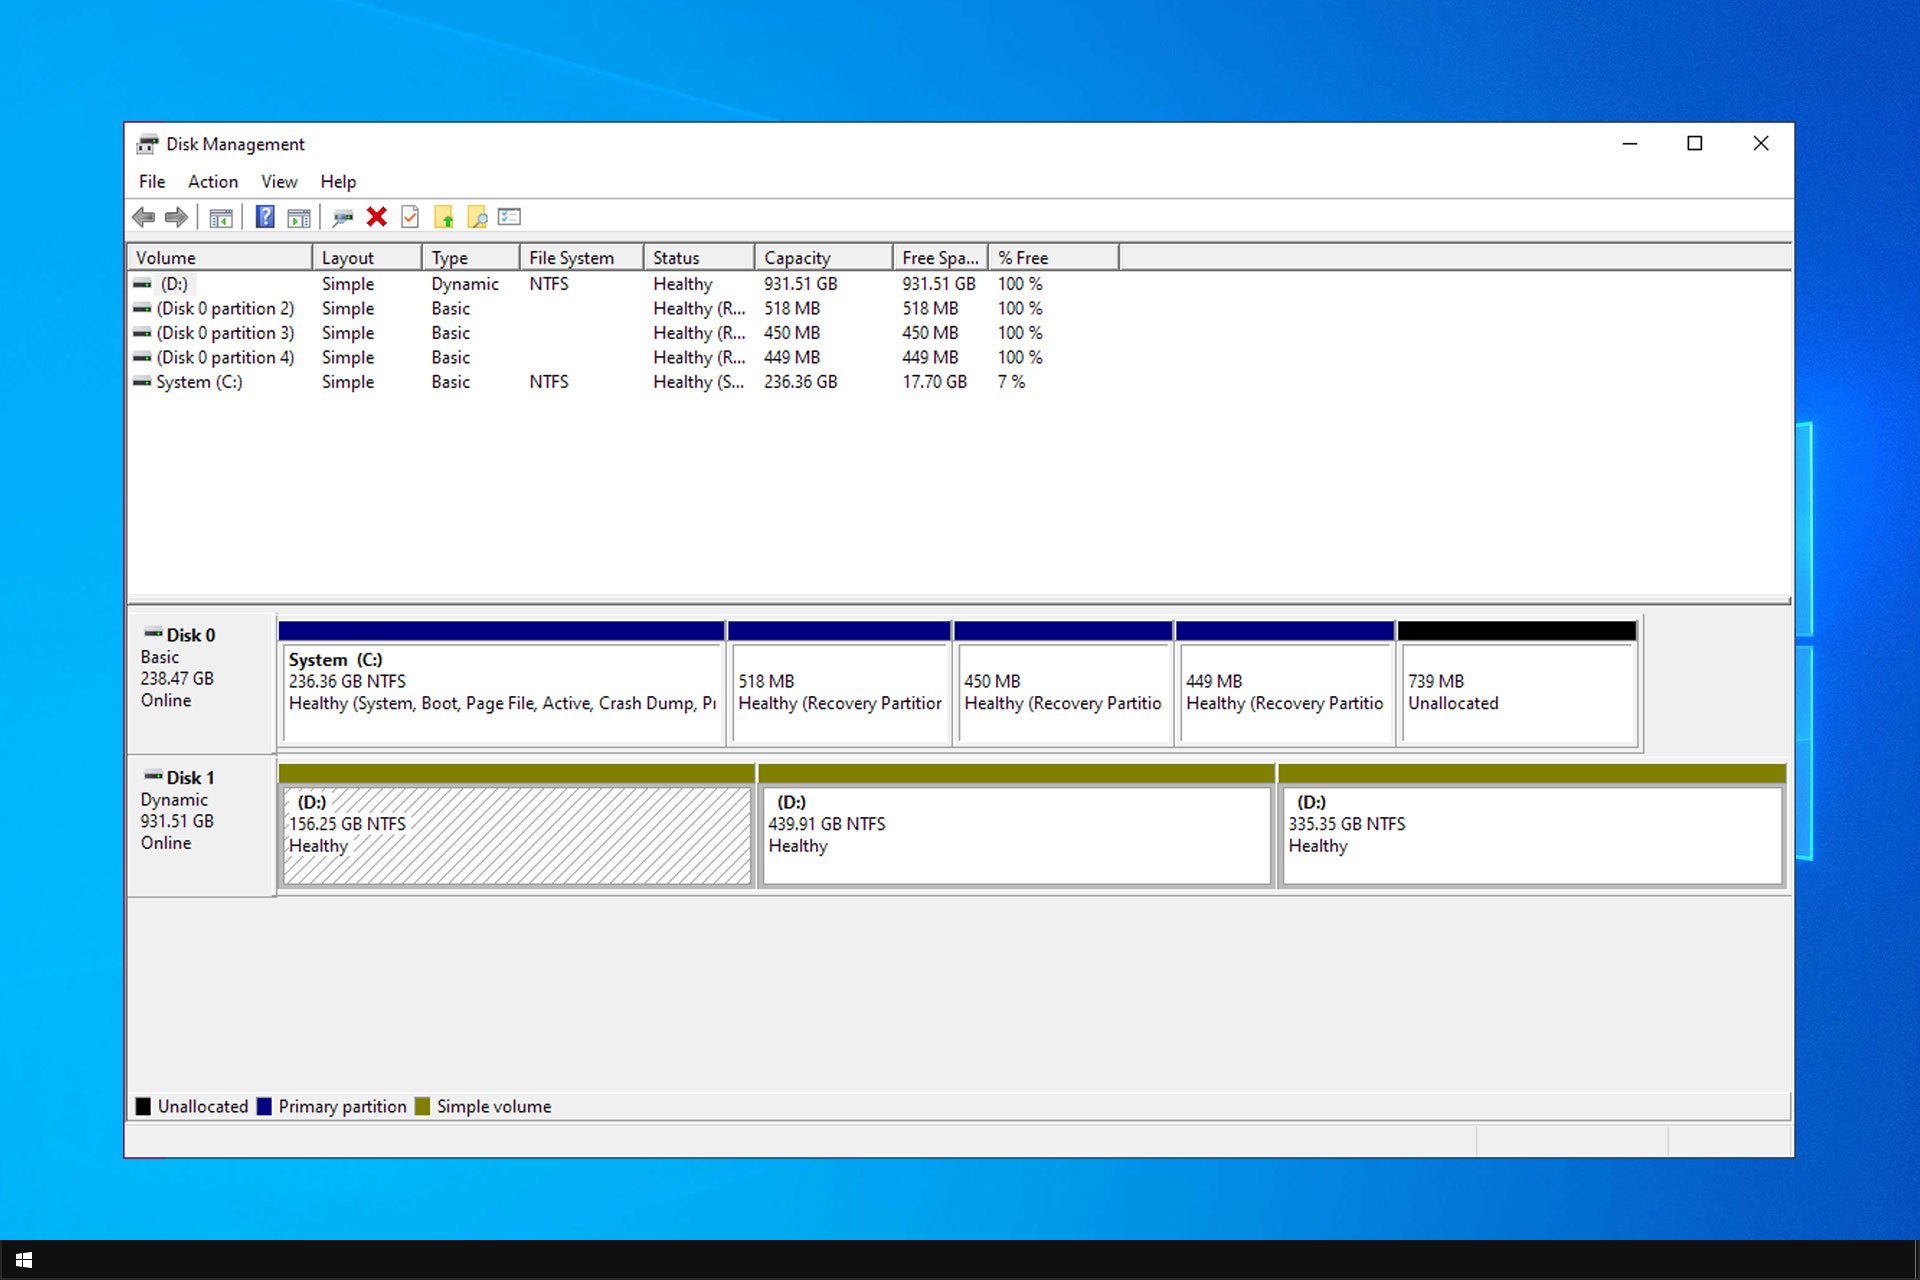The height and width of the screenshot is (1280, 1920).
Task: Sort by the Free Space column header
Action: coord(941,258)
